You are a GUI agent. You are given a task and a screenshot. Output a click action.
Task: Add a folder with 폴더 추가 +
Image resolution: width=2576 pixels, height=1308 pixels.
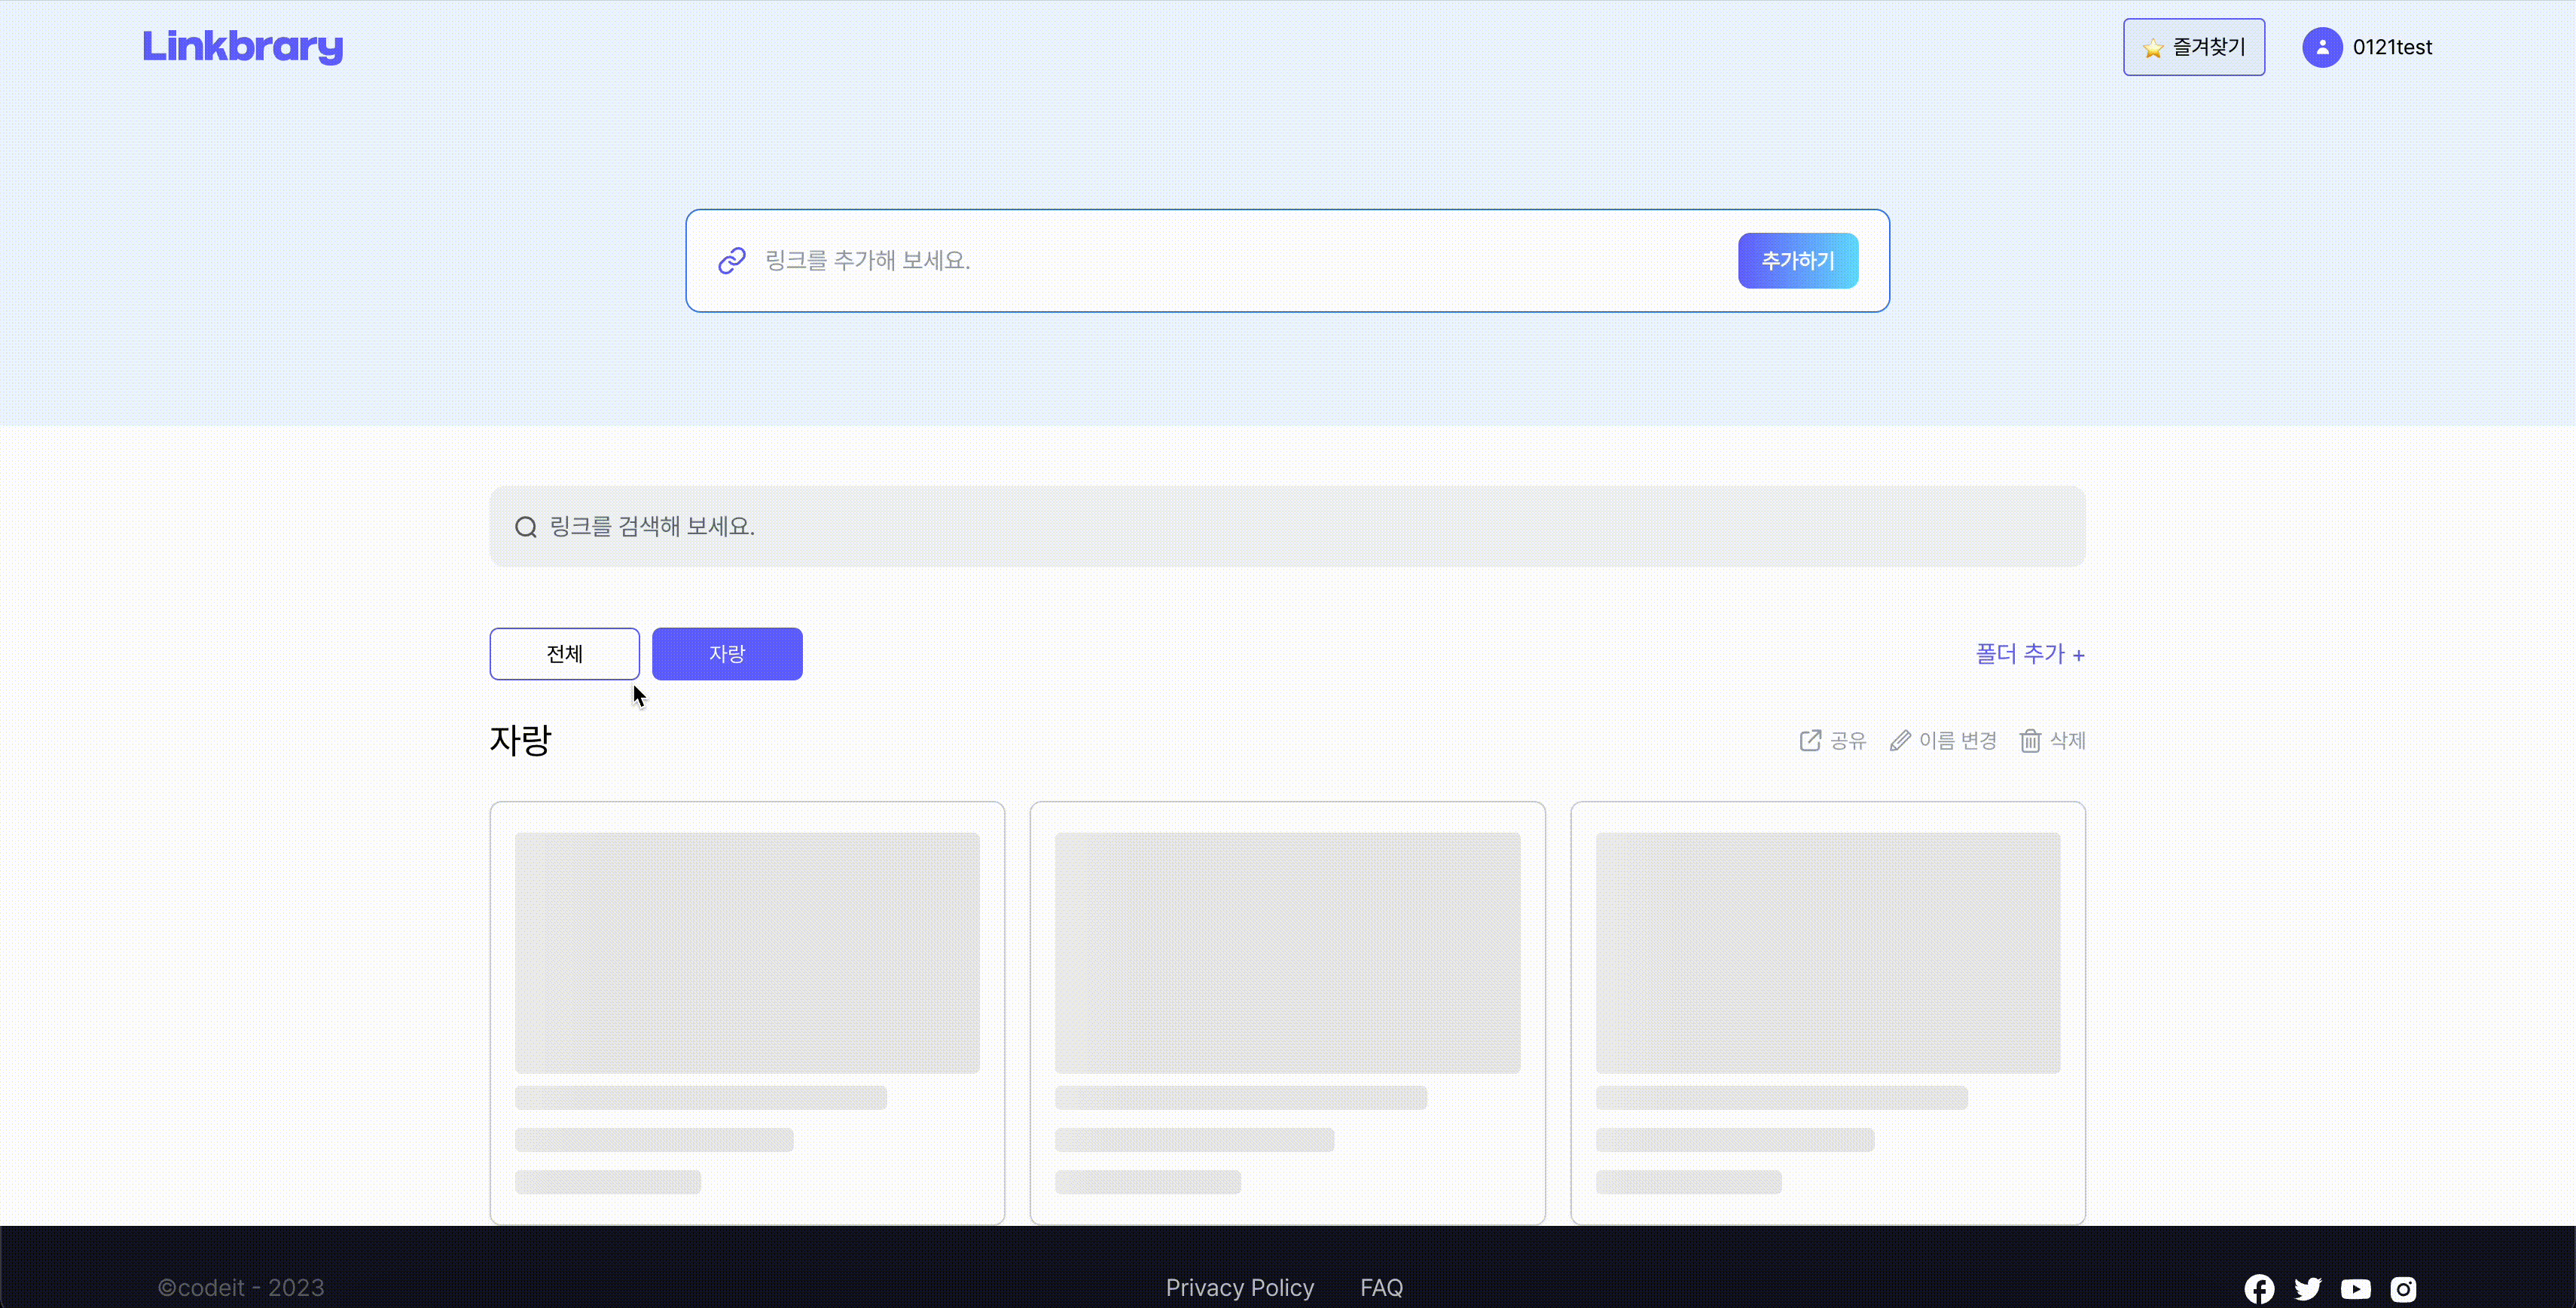pyautogui.click(x=2030, y=654)
